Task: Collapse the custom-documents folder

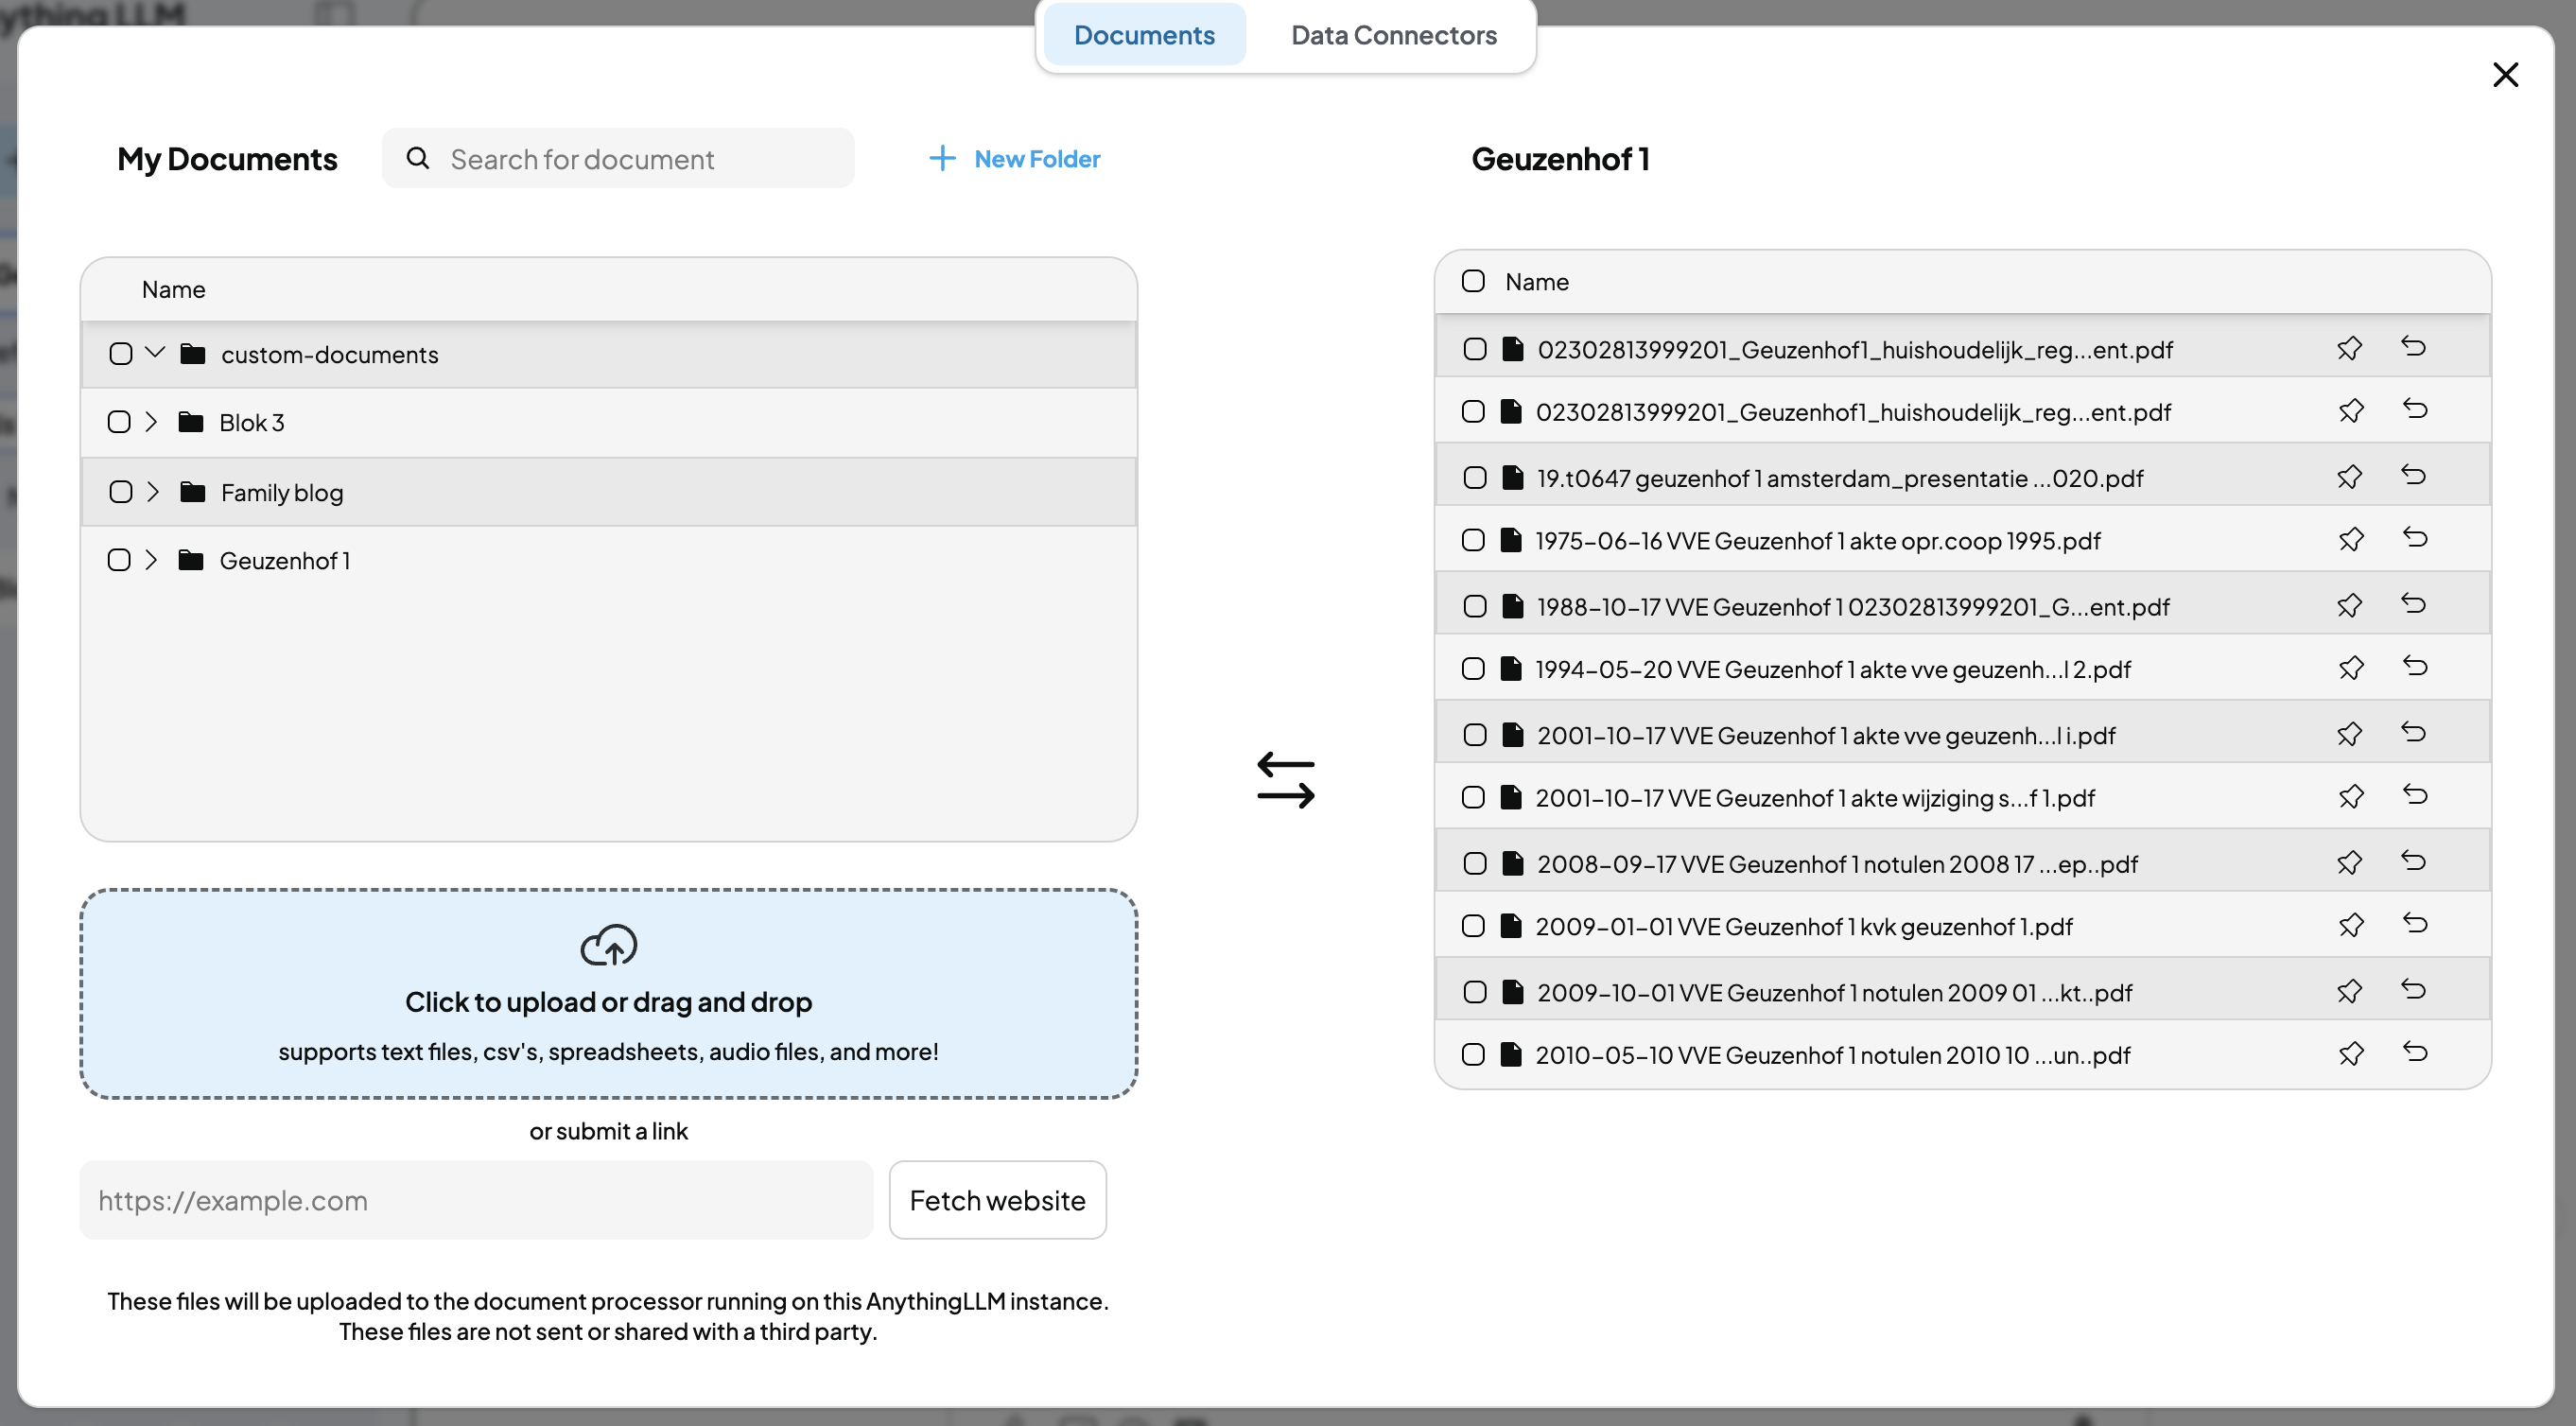Action: click(x=155, y=353)
